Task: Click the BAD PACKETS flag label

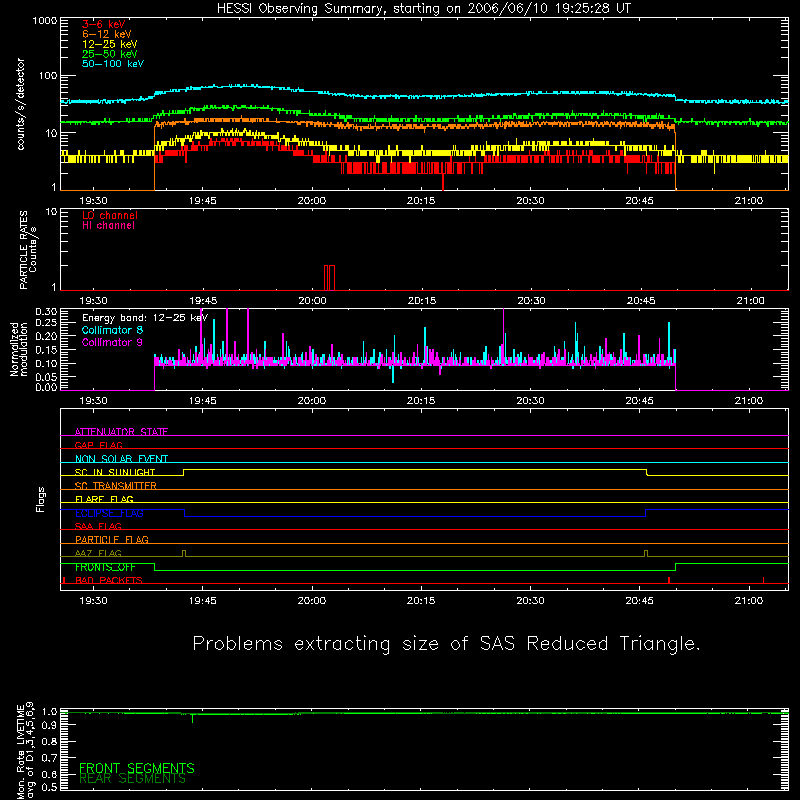Action: [109, 580]
